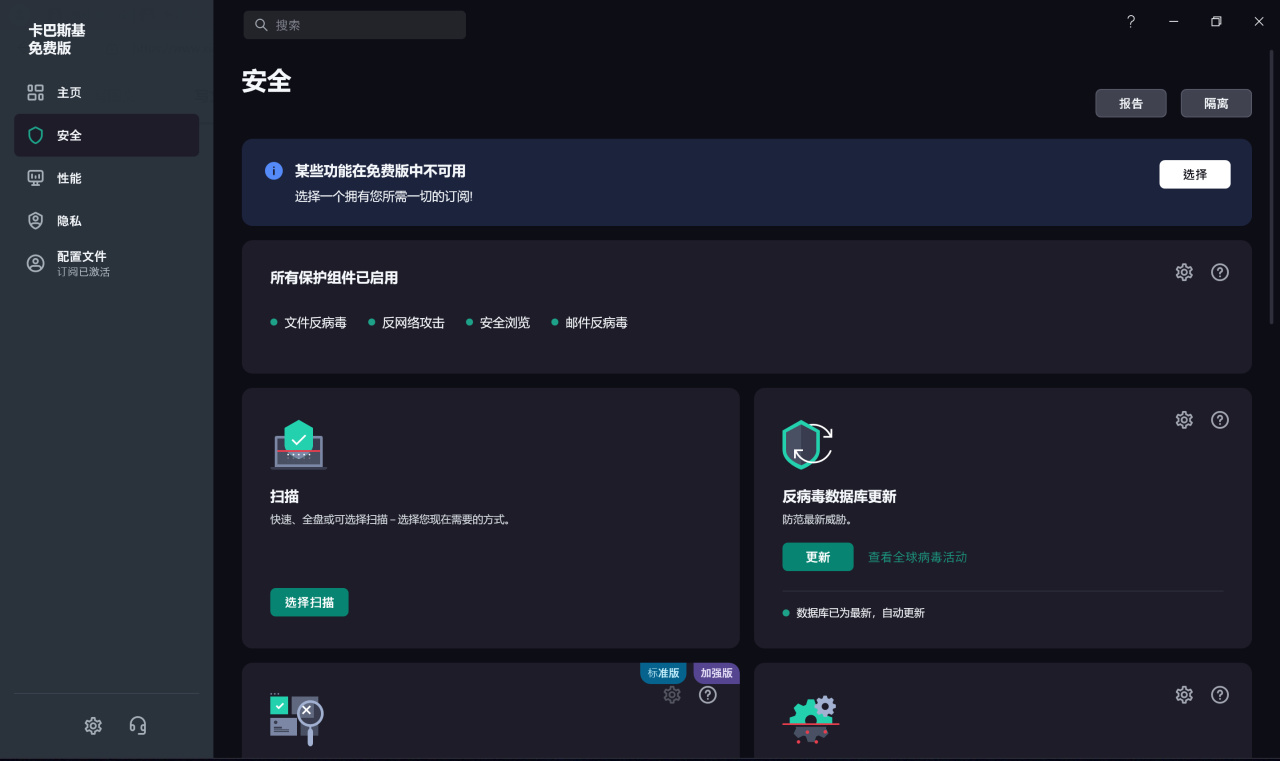Click the 文件反病毒 component label
Screen dimensions: 1280x761
tap(315, 323)
